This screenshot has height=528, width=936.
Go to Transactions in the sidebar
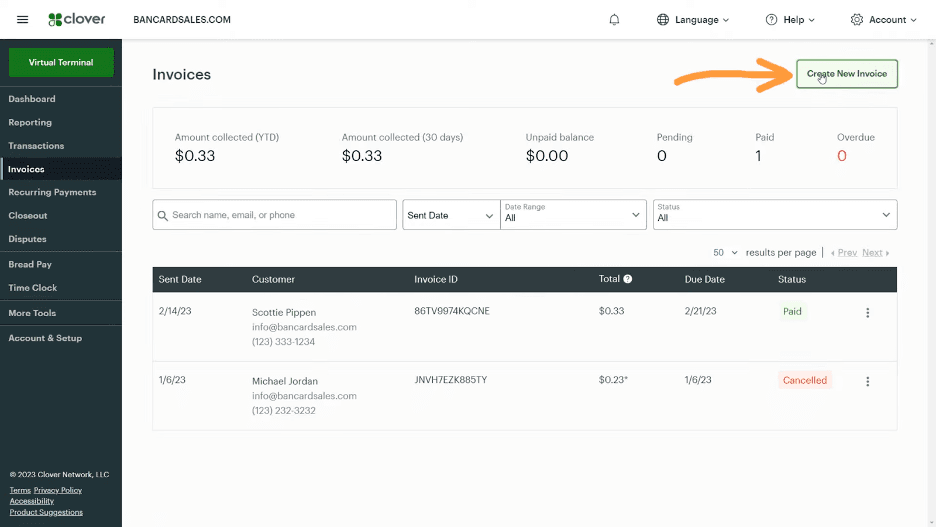pyautogui.click(x=36, y=146)
